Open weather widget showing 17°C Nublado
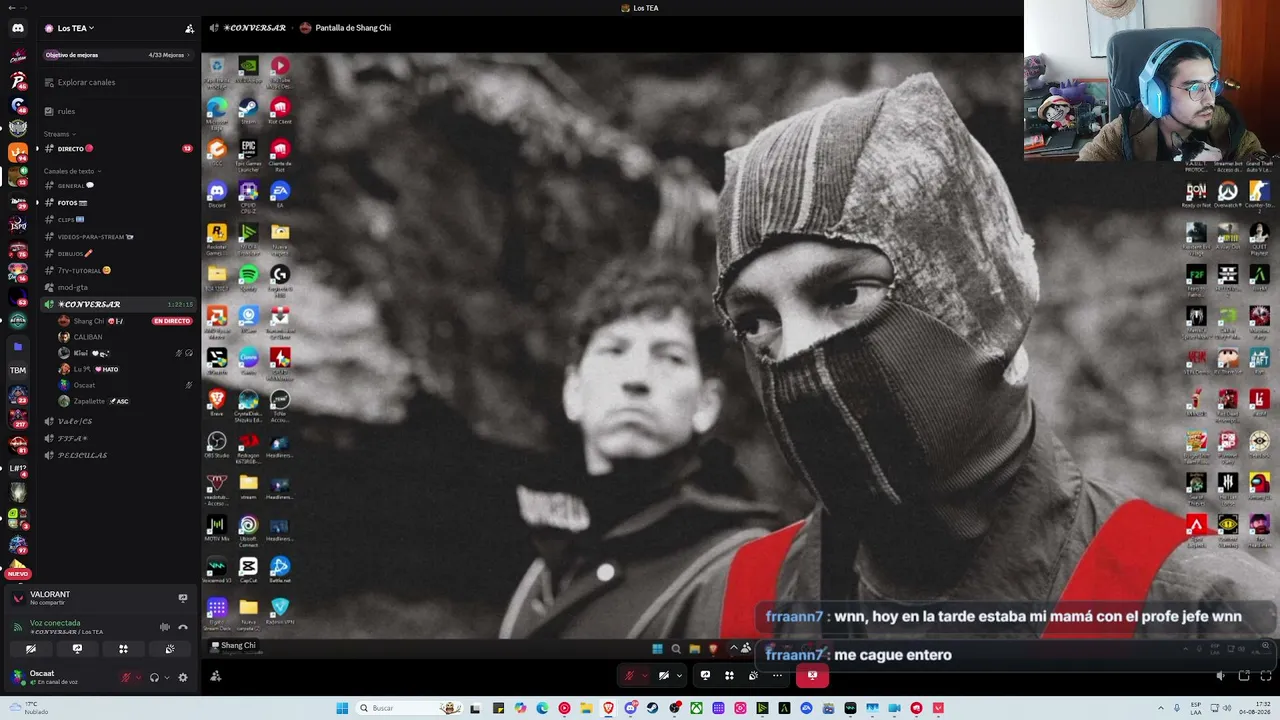Screen dimensions: 1280x720 point(28,708)
